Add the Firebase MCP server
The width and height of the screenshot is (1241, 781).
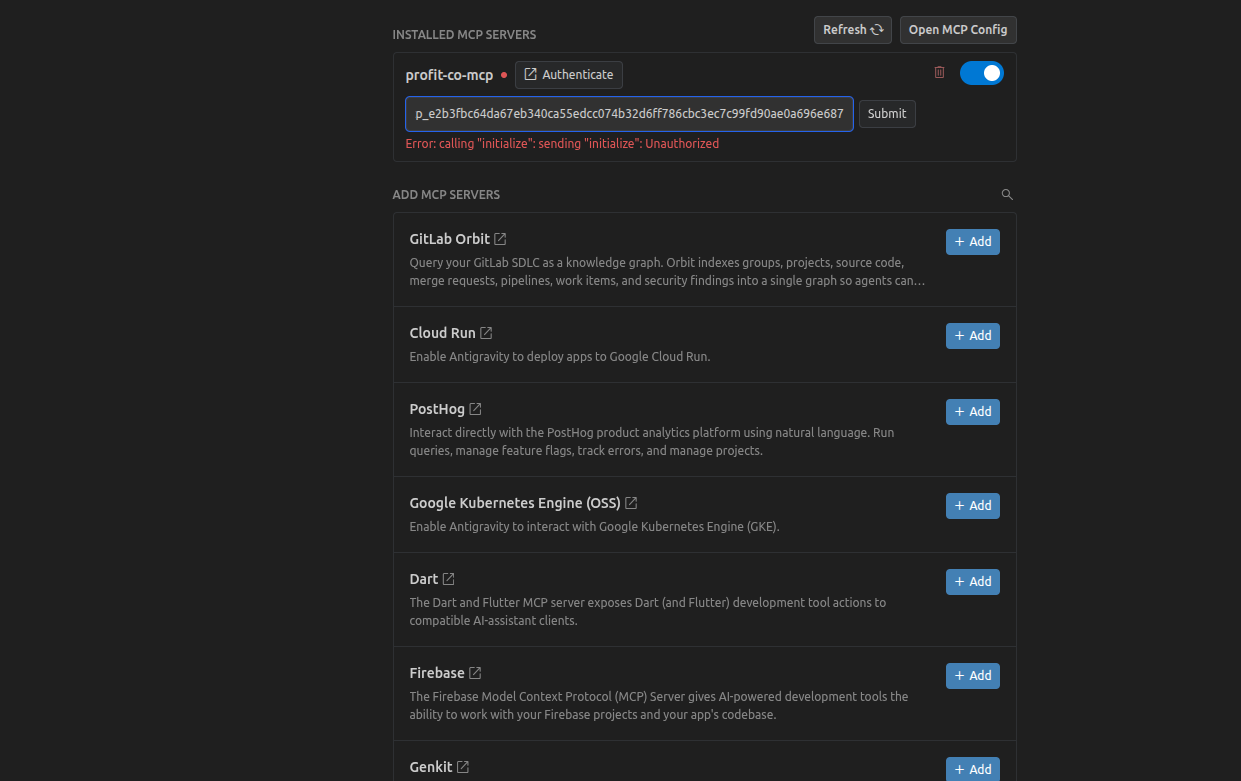[x=973, y=676]
